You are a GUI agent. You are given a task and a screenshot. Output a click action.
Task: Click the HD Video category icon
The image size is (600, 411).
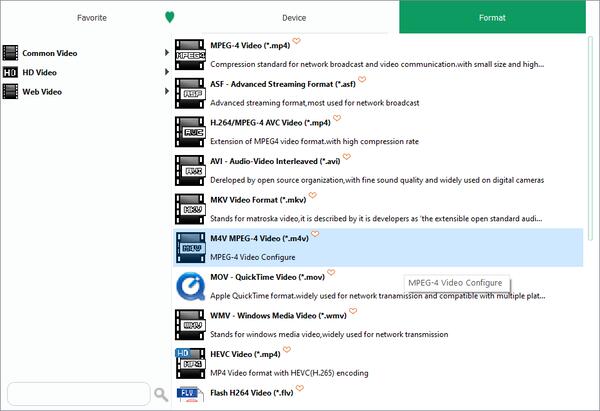click(x=10, y=72)
